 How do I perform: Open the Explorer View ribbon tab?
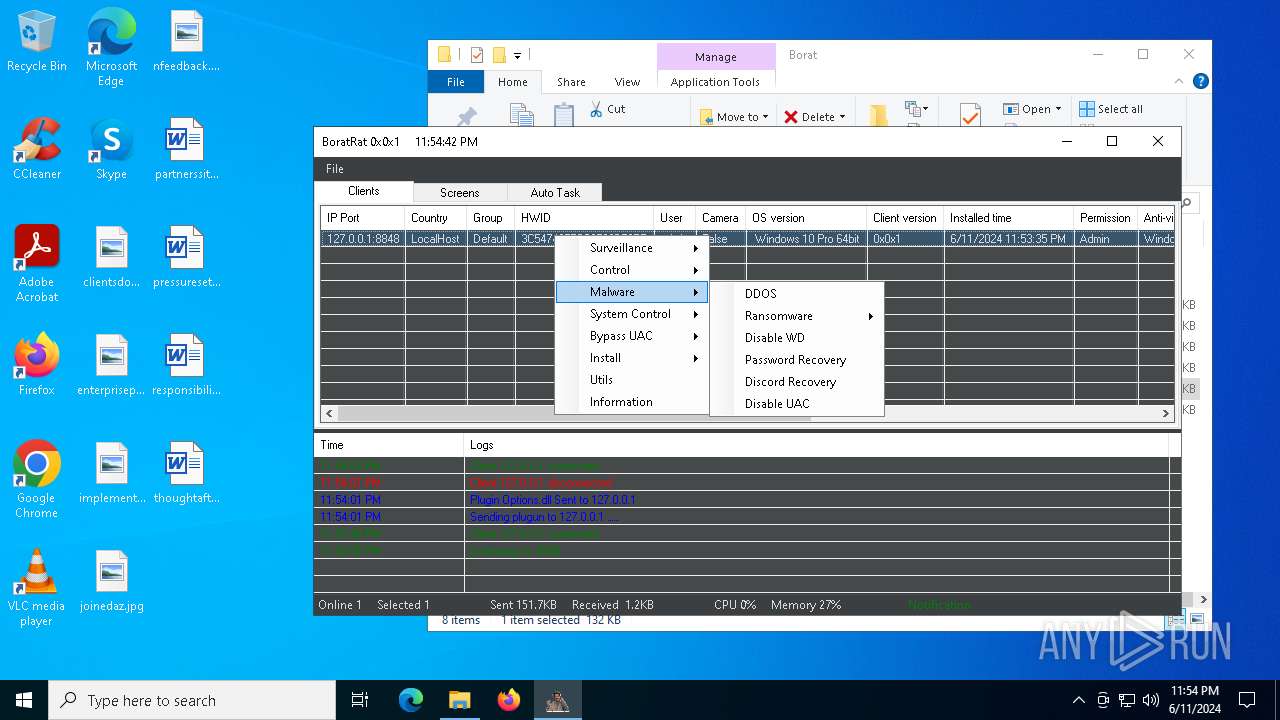[x=627, y=82]
